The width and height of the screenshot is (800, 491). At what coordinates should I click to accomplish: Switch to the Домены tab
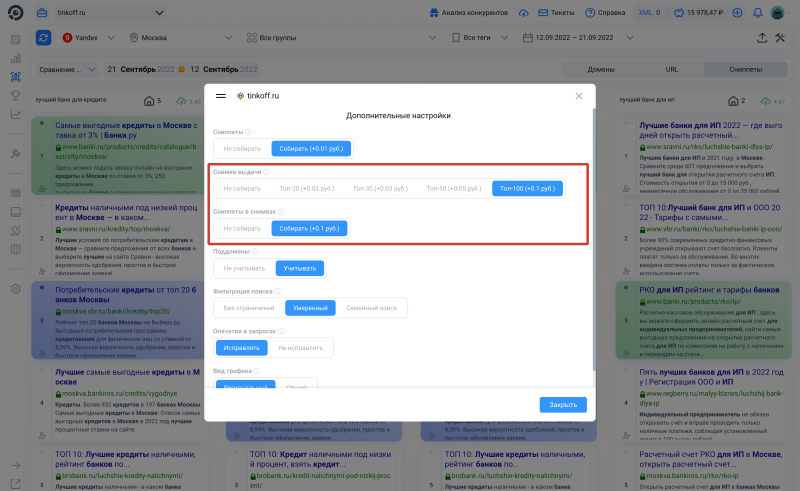click(600, 70)
